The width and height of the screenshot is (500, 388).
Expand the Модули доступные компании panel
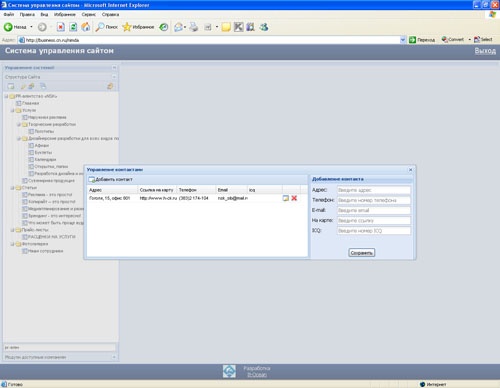(114, 357)
